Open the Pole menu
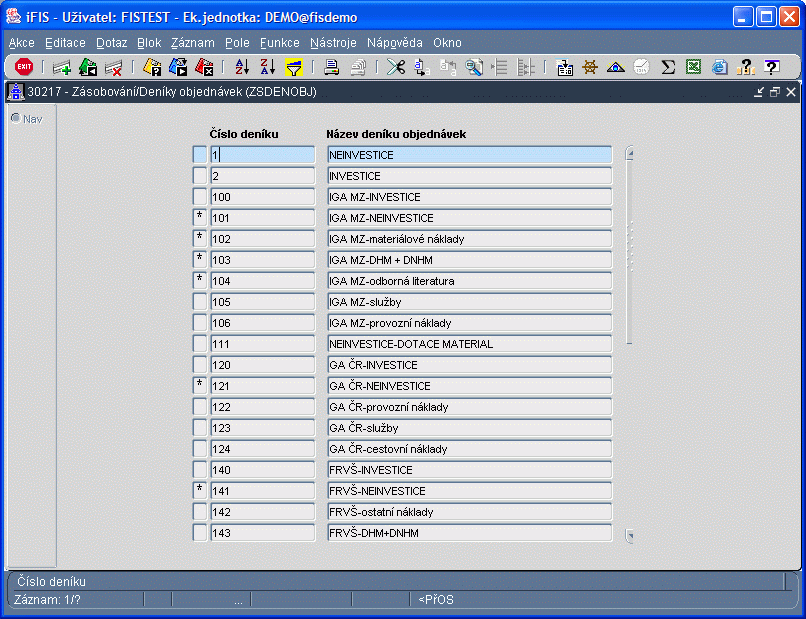The image size is (806, 619). click(x=237, y=43)
